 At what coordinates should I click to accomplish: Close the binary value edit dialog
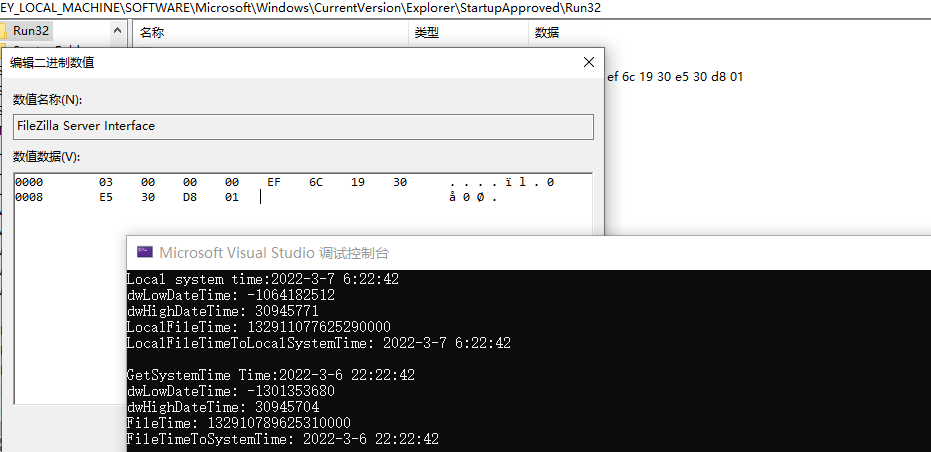click(x=588, y=62)
